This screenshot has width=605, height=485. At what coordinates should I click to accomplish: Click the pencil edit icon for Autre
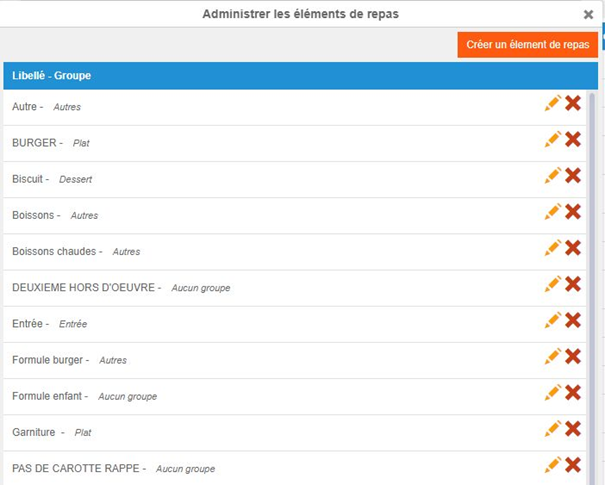click(552, 104)
